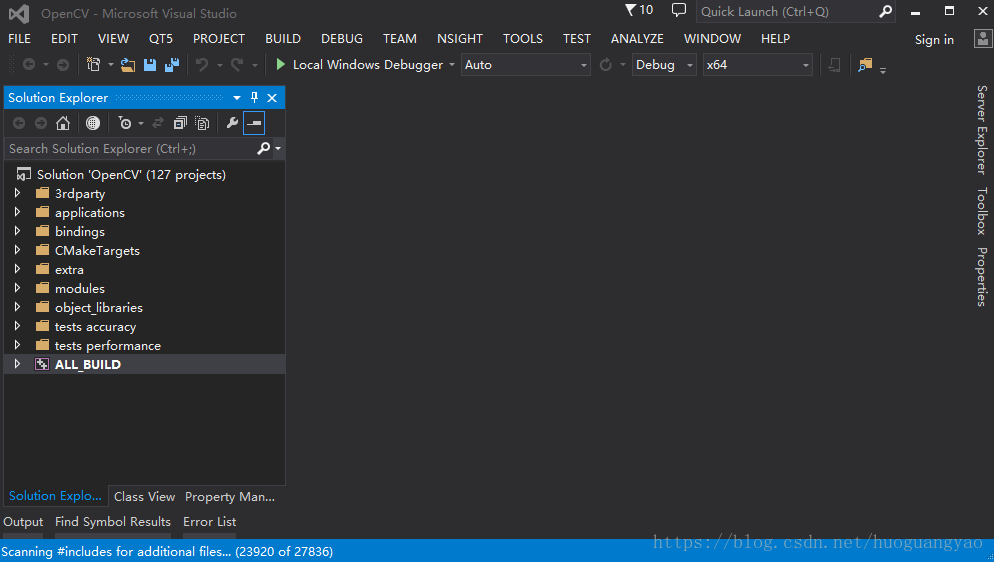Start the Local Windows Debugger
This screenshot has height=562, width=994.
(x=359, y=65)
